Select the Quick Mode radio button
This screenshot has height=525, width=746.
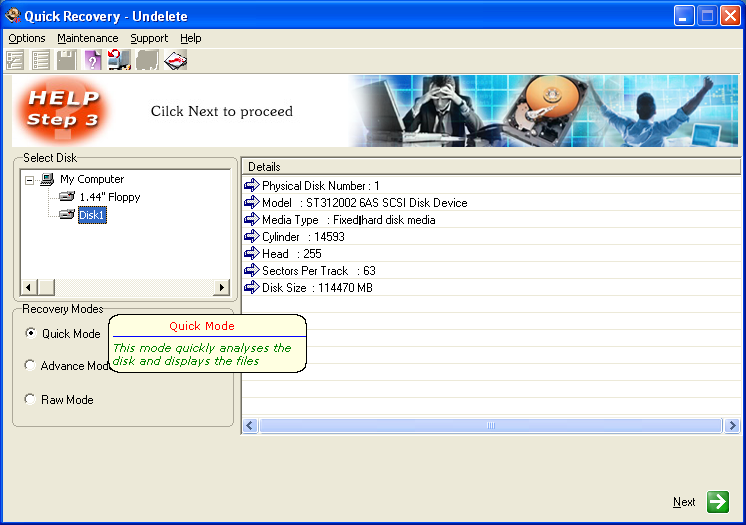point(30,333)
